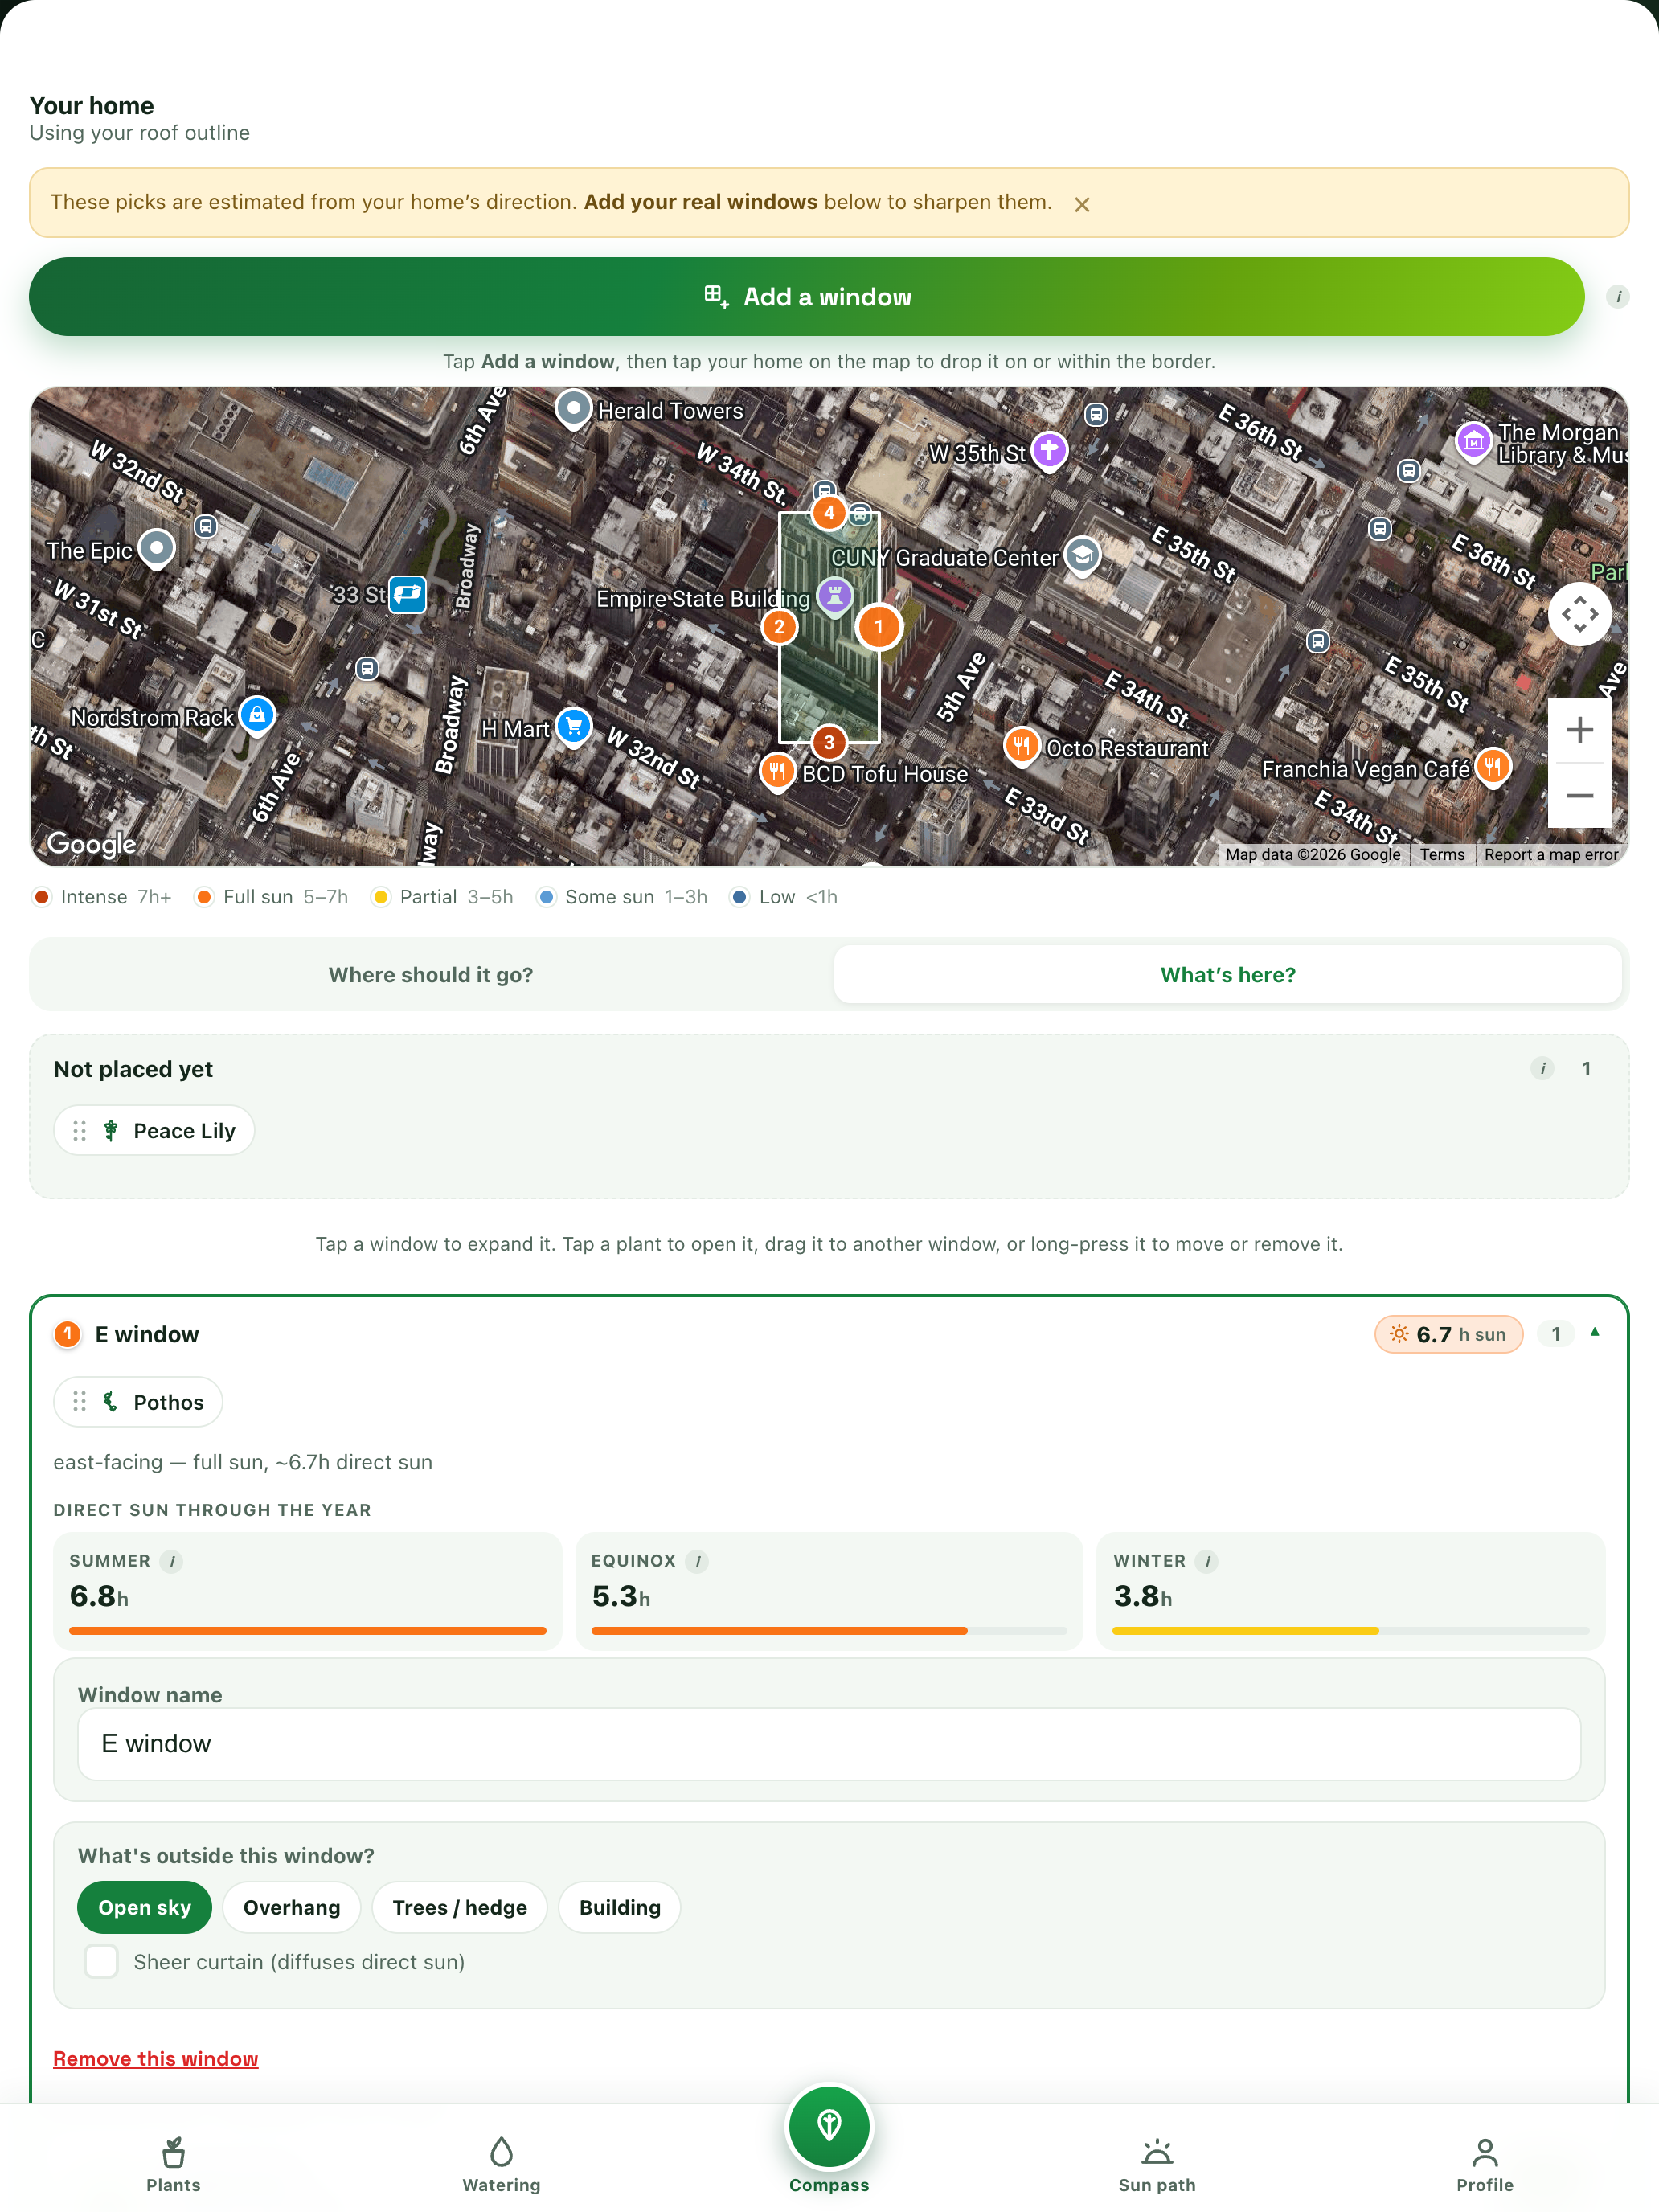The width and height of the screenshot is (1659, 2212).
Task: Select the Building option
Action: (x=619, y=1908)
